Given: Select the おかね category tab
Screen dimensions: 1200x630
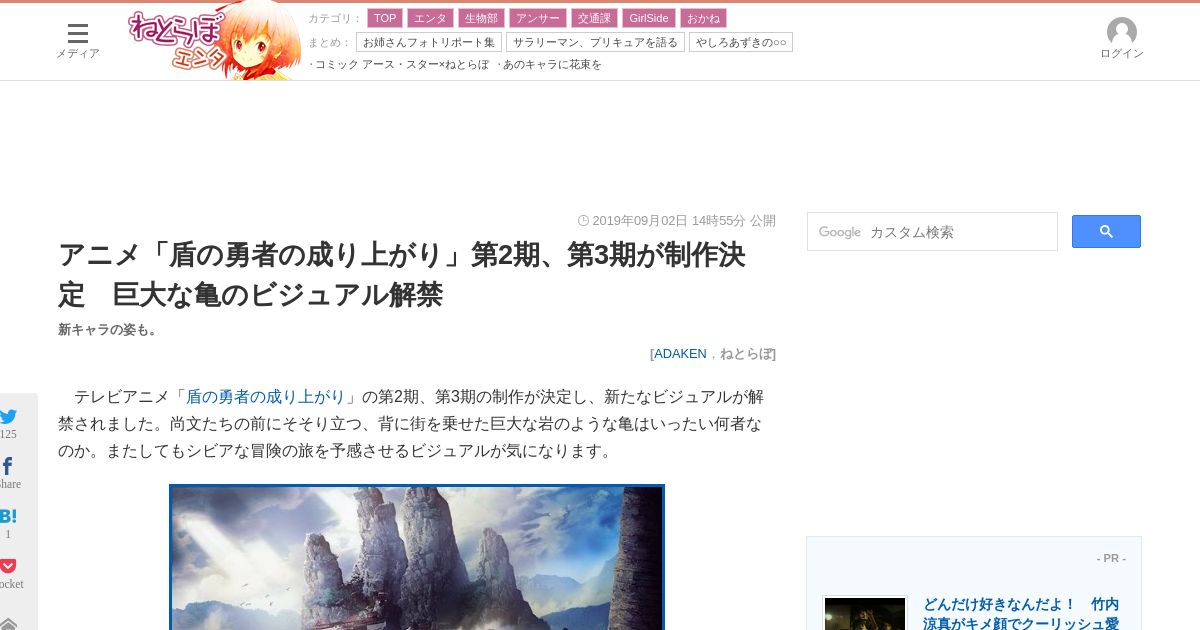Looking at the screenshot, I should tap(704, 18).
